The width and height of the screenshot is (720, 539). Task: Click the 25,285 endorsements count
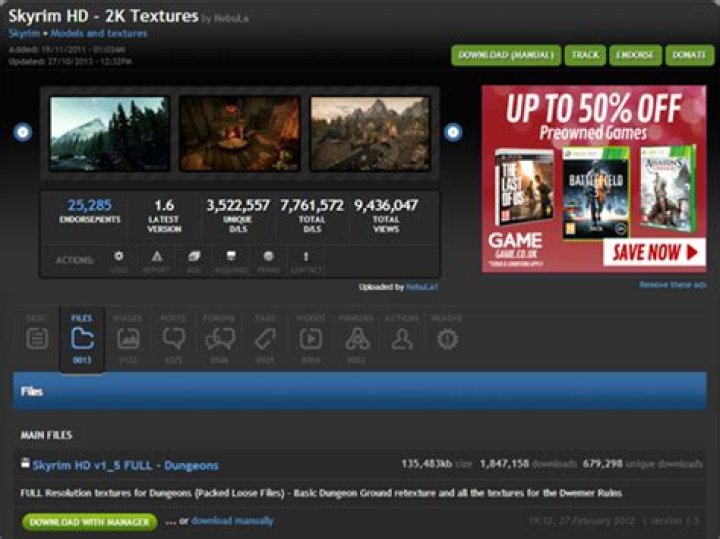pos(90,205)
